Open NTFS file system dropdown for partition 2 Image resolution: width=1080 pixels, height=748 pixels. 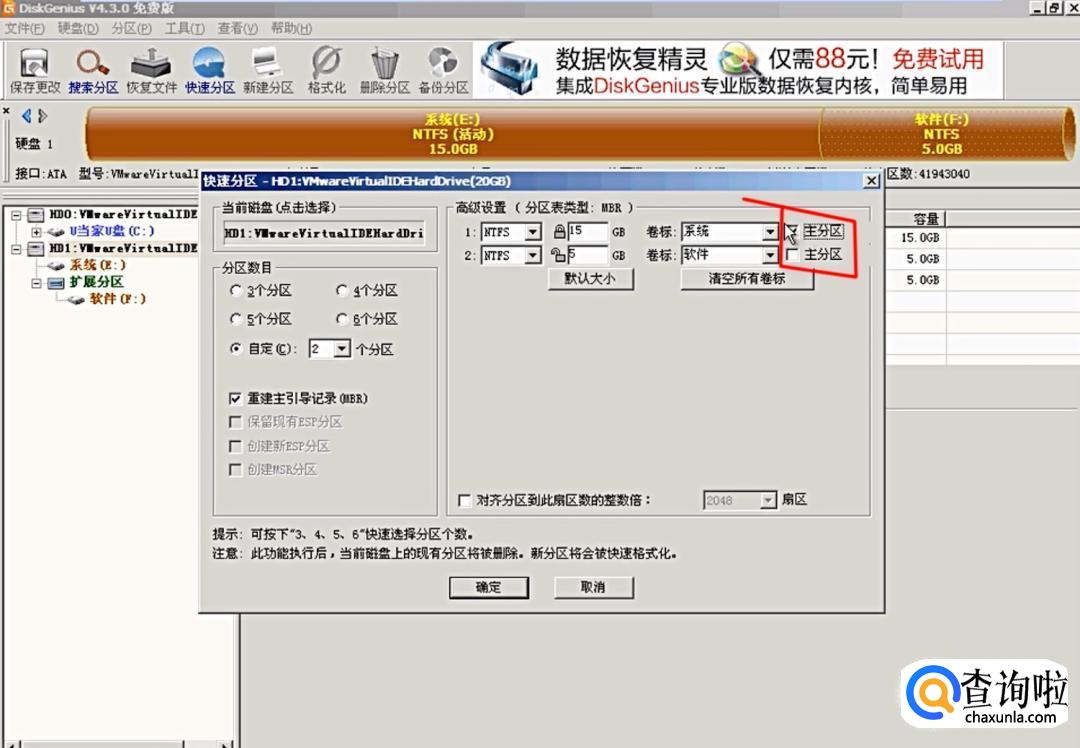click(532, 256)
